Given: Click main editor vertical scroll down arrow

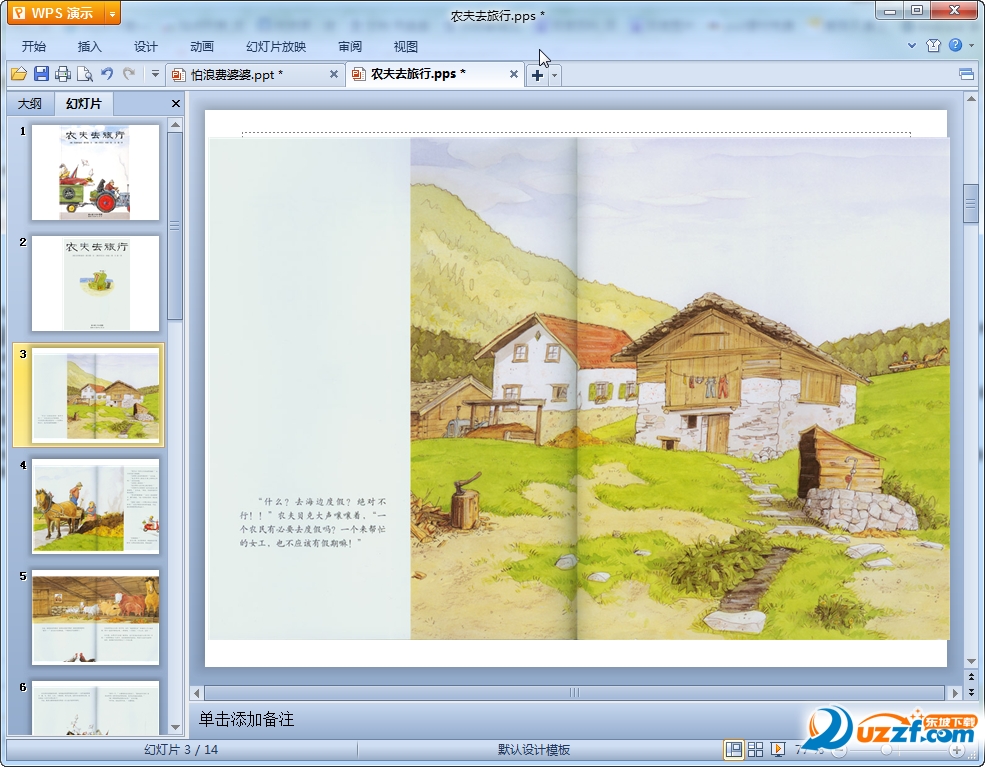Looking at the screenshot, I should pos(971,661).
